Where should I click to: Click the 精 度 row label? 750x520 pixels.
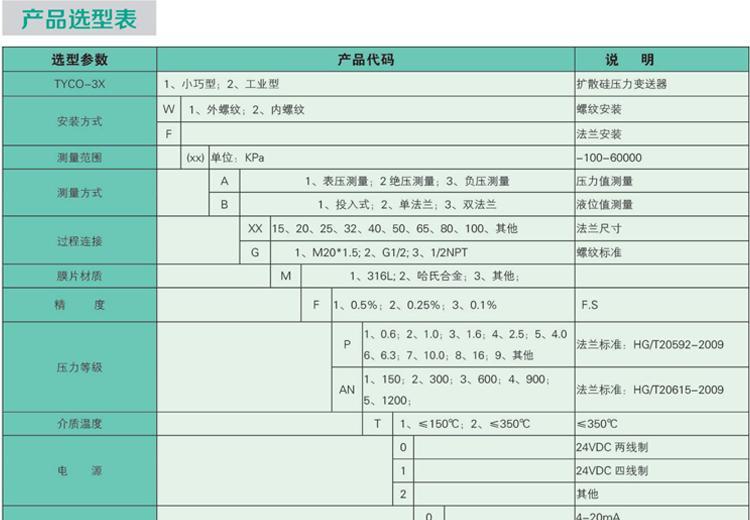pyautogui.click(x=79, y=305)
